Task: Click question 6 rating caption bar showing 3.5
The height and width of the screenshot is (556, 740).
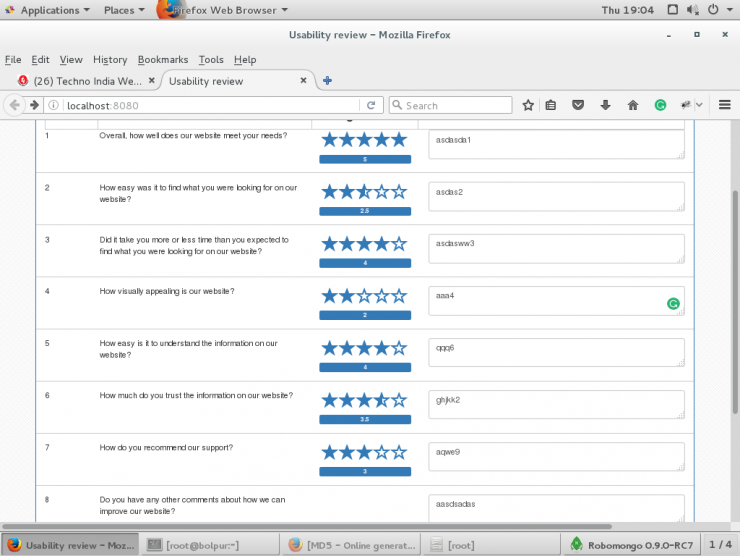Action: click(365, 419)
